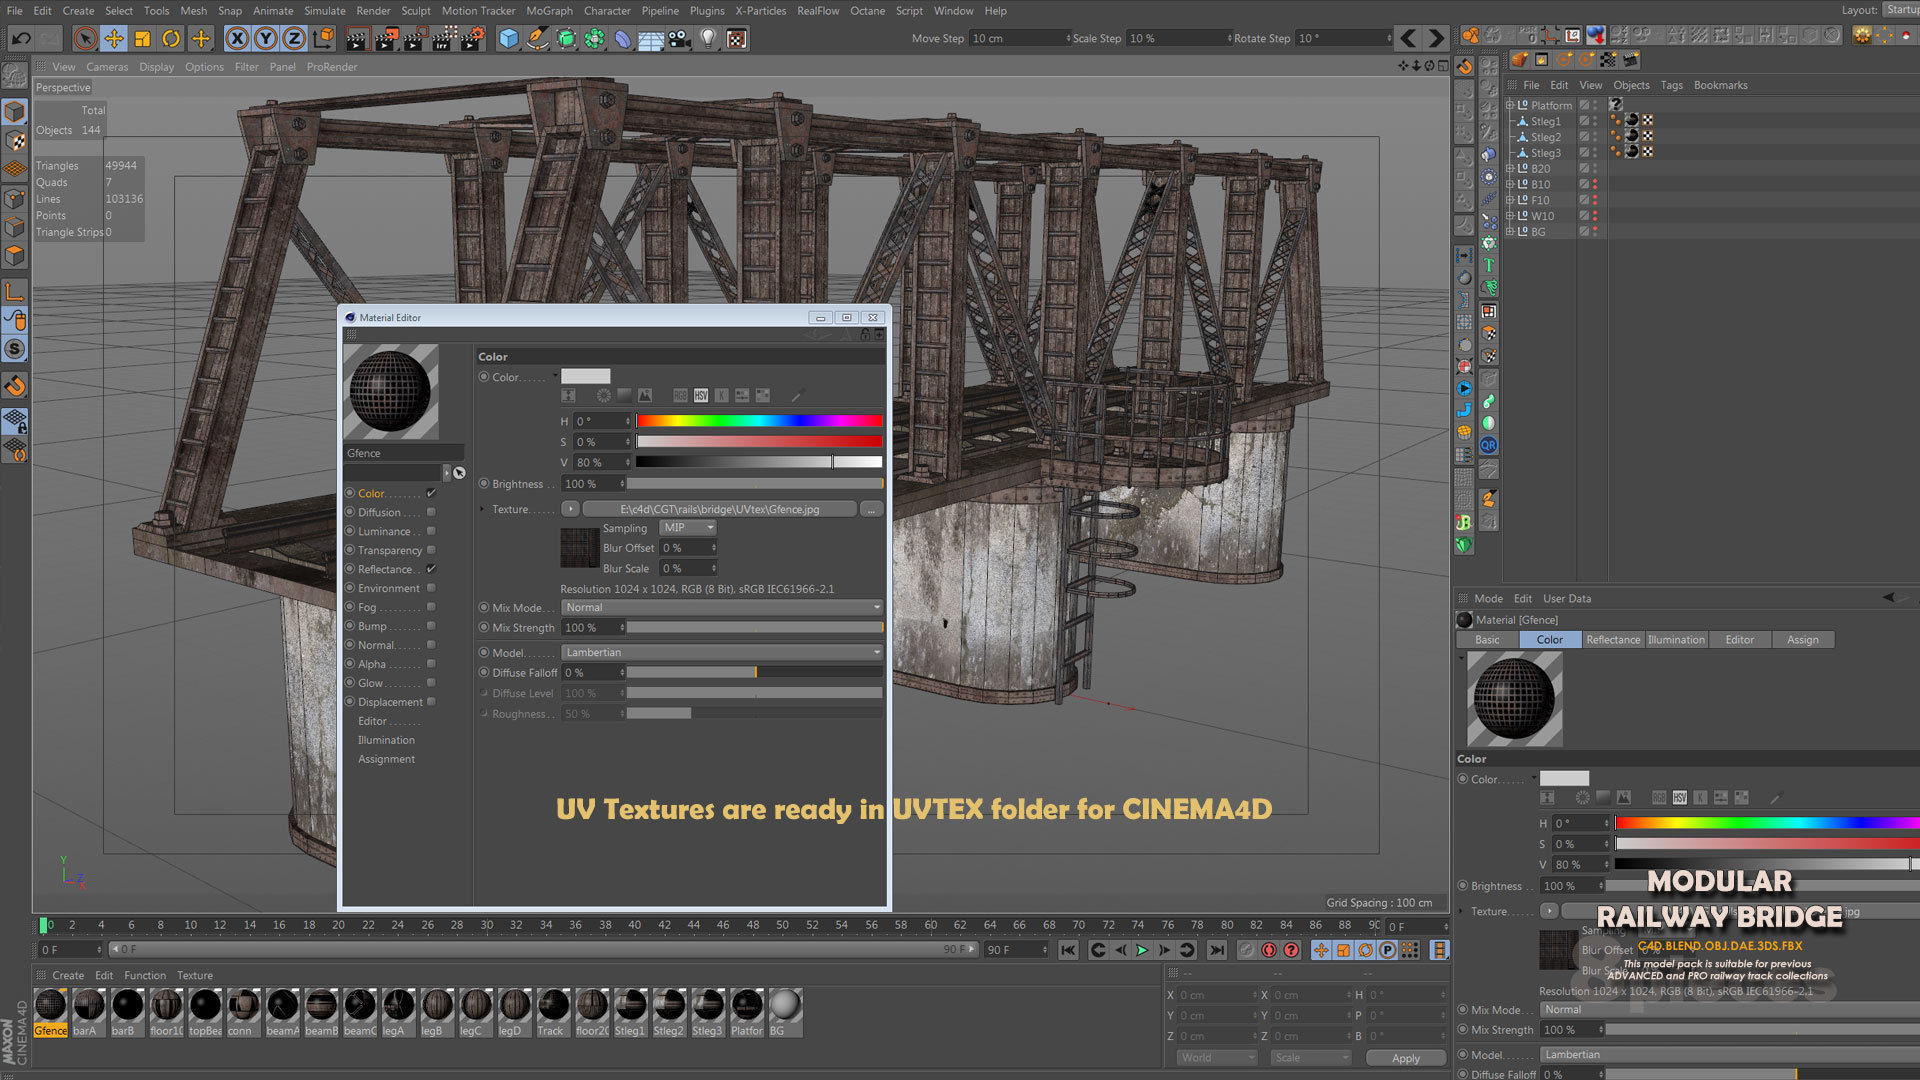Enable the Diffusion channel checkbox
The image size is (1920, 1080).
(x=431, y=512)
